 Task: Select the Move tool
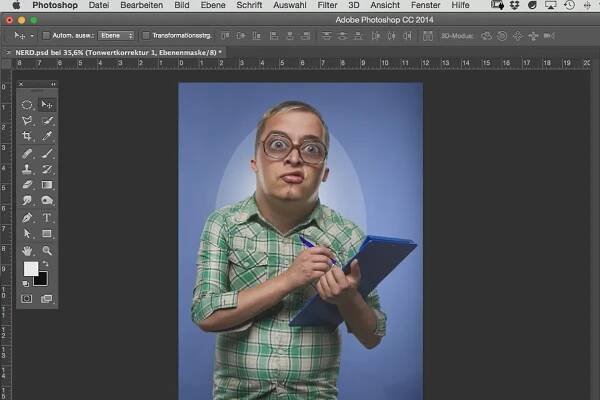47,104
